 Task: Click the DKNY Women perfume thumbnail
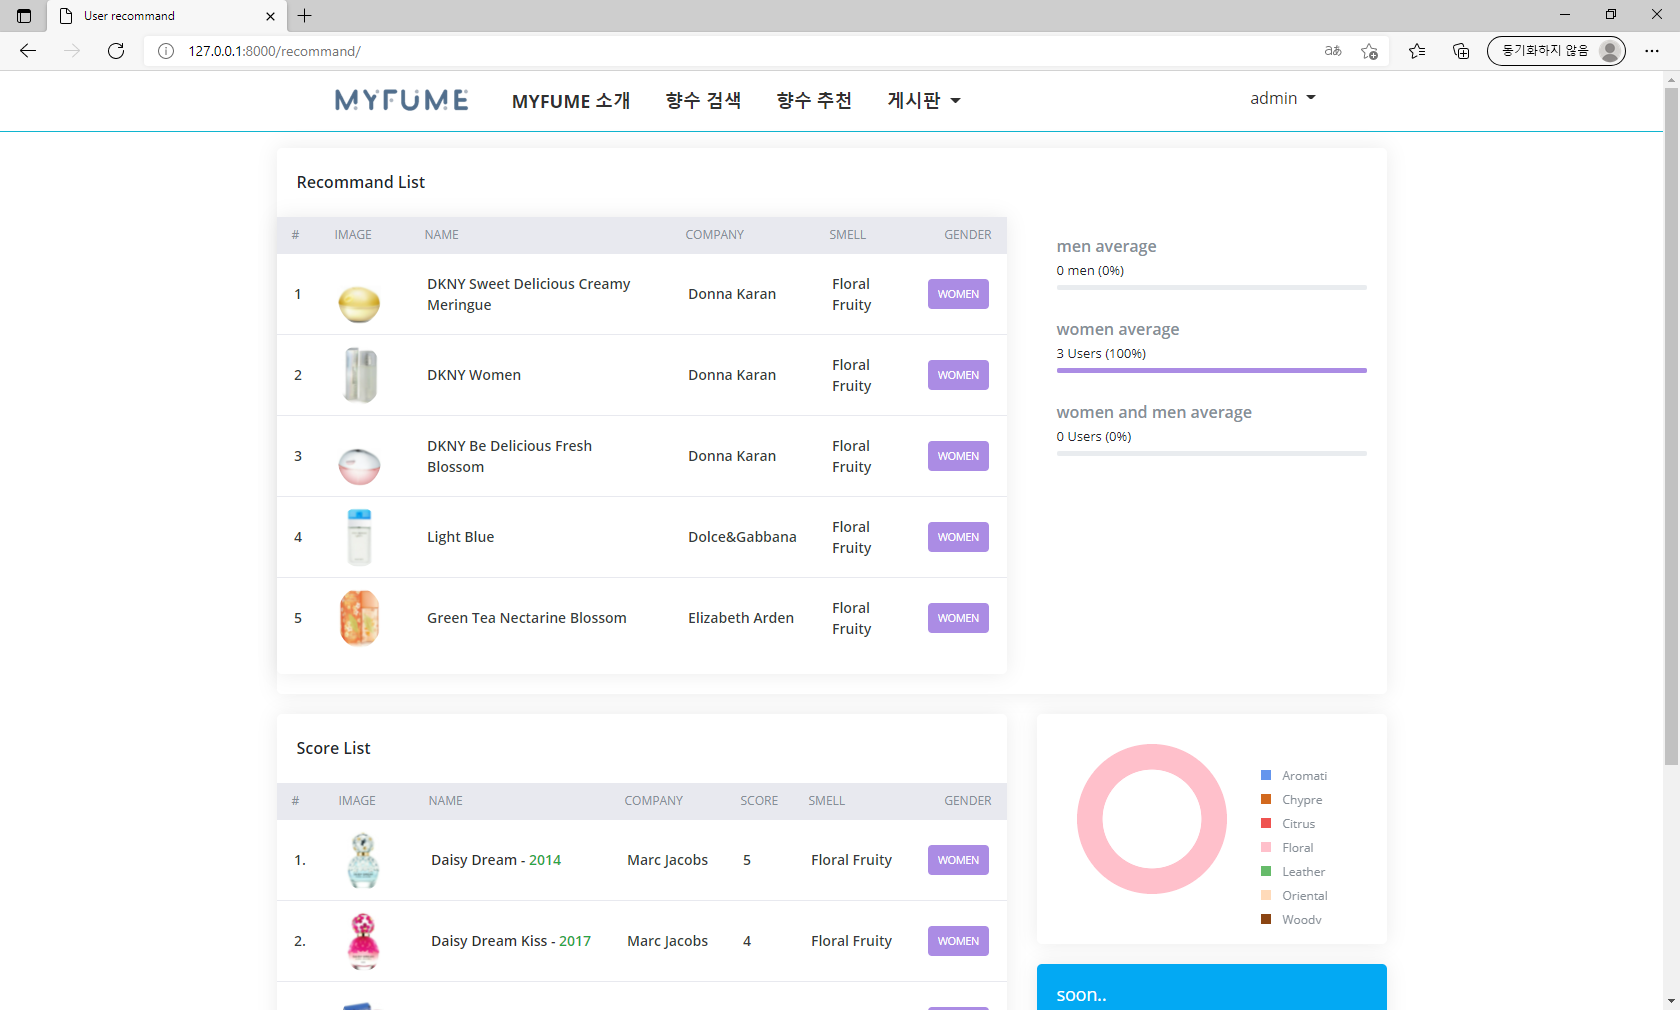pyautogui.click(x=360, y=375)
